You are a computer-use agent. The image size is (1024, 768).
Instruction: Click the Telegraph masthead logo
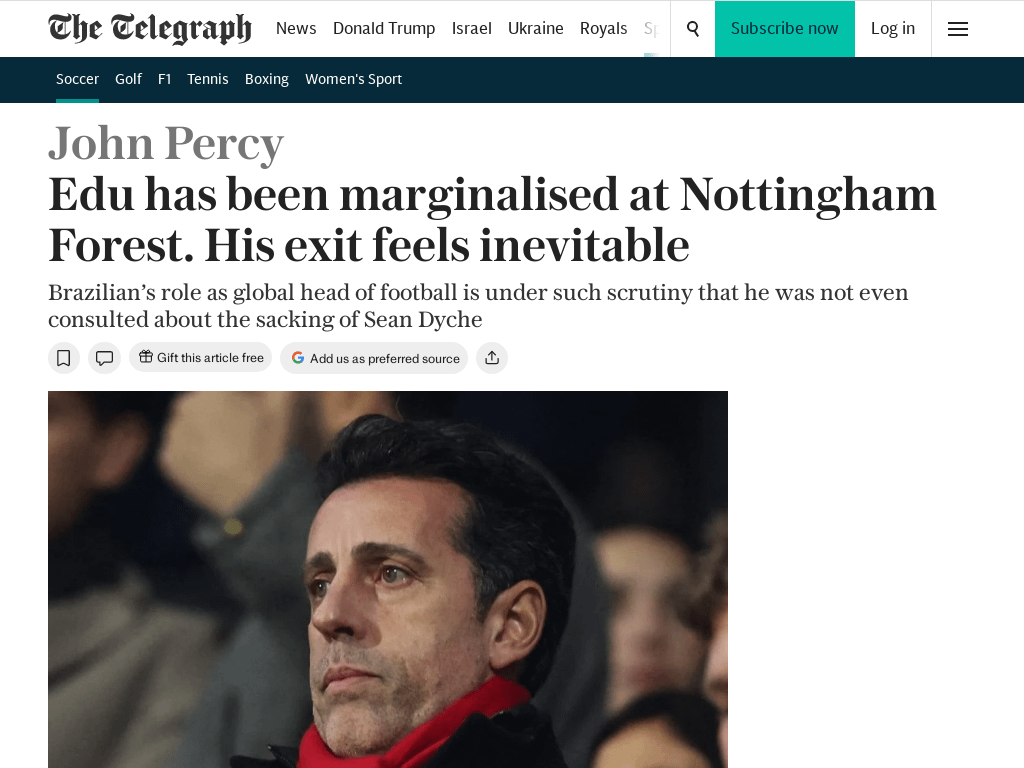coord(149,28)
